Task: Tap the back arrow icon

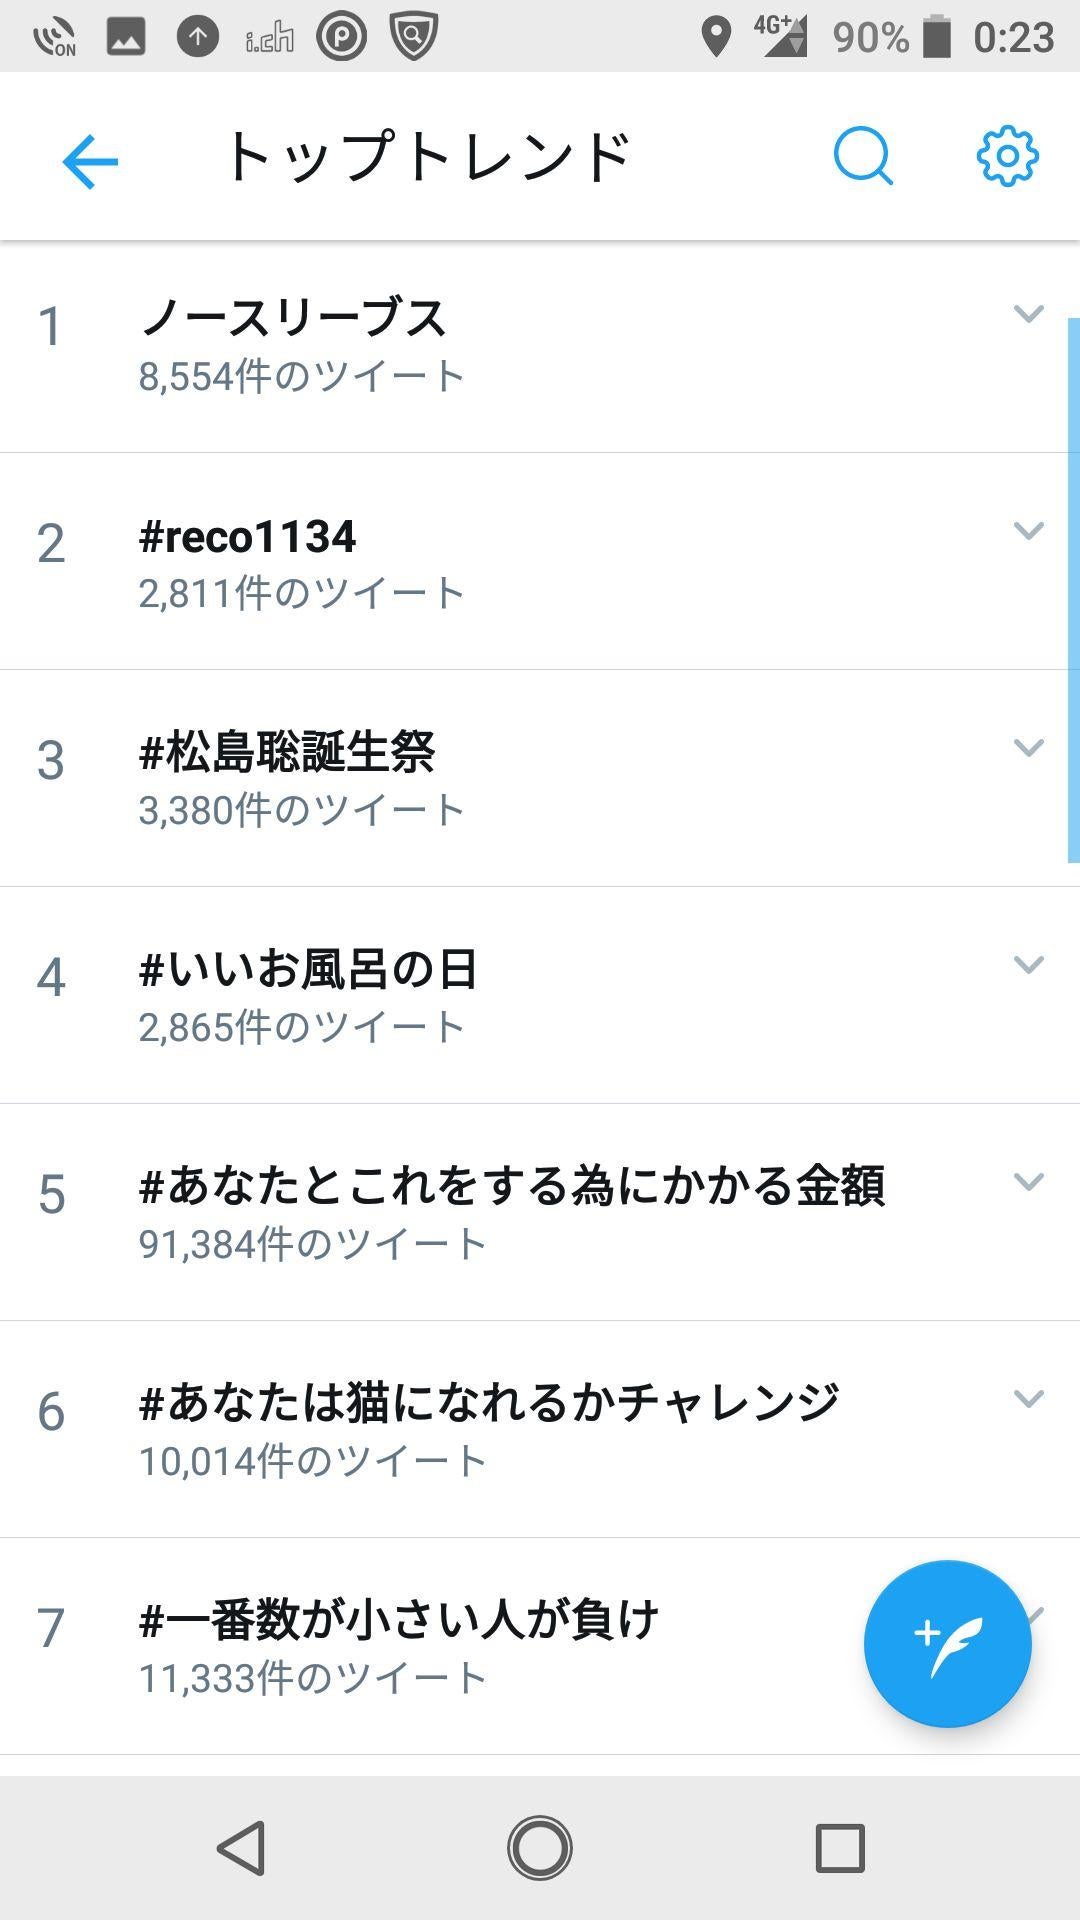Action: point(90,160)
